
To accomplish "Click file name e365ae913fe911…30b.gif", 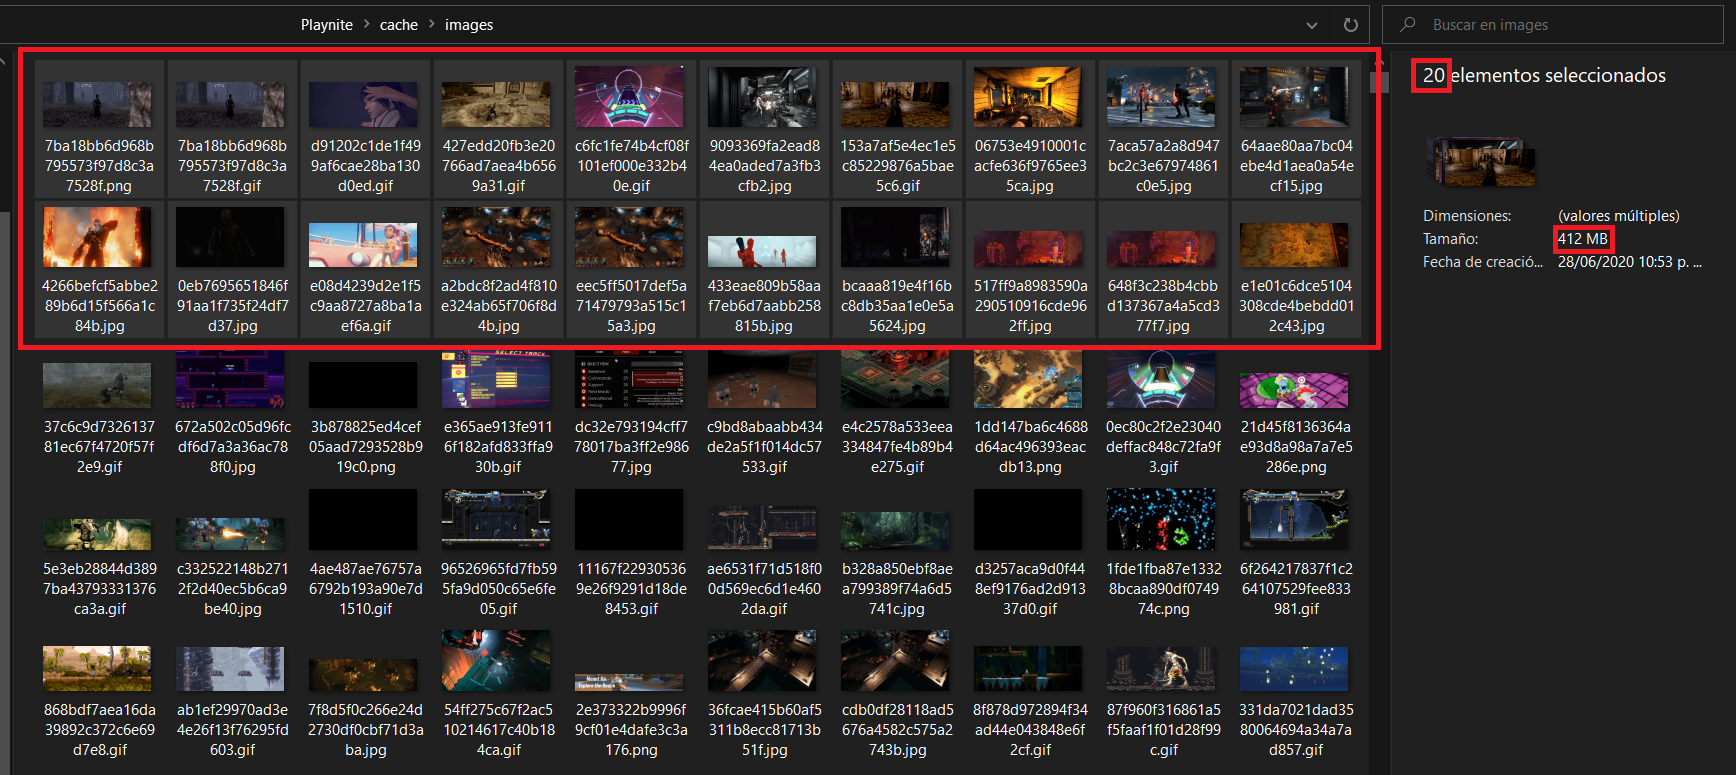I will (498, 447).
